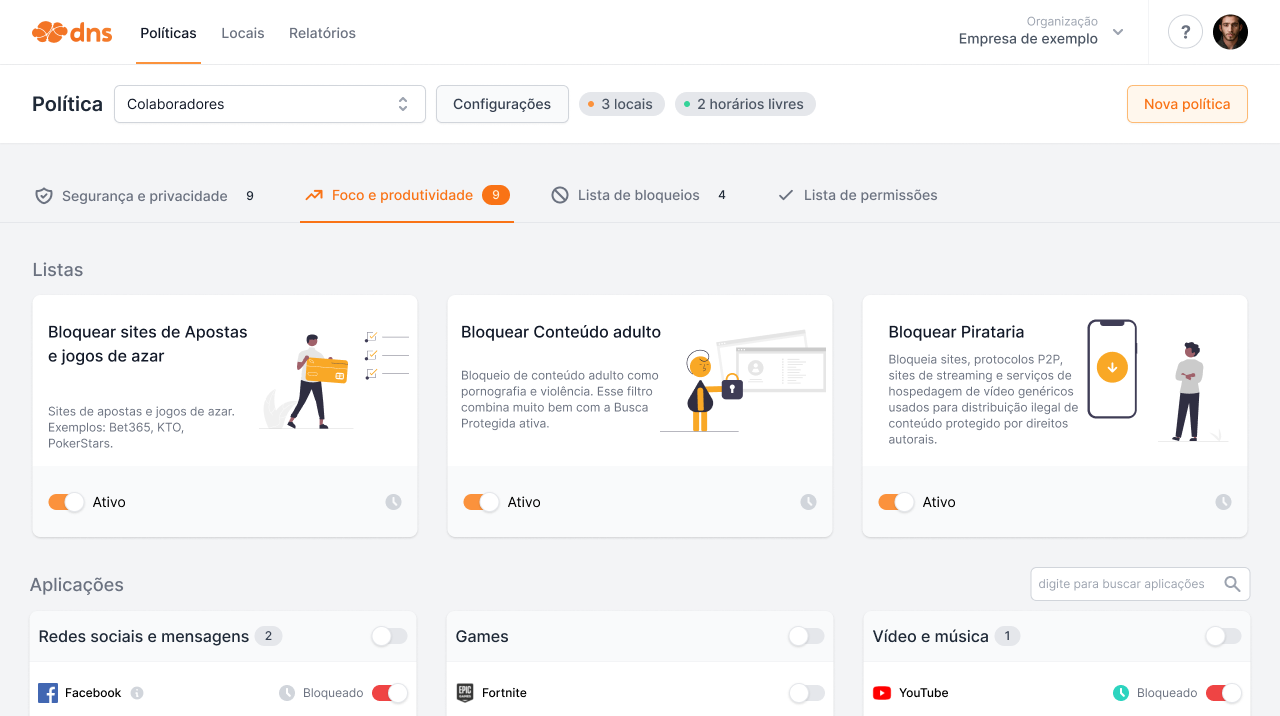Image resolution: width=1280 pixels, height=716 pixels.
Task: Disable the gambling sites blocking toggle
Action: click(66, 502)
